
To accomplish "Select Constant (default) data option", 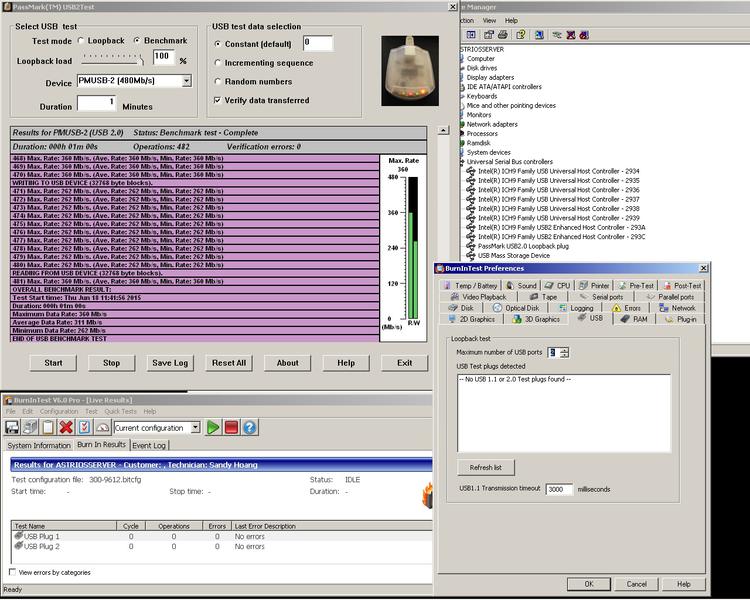I will [x=218, y=44].
